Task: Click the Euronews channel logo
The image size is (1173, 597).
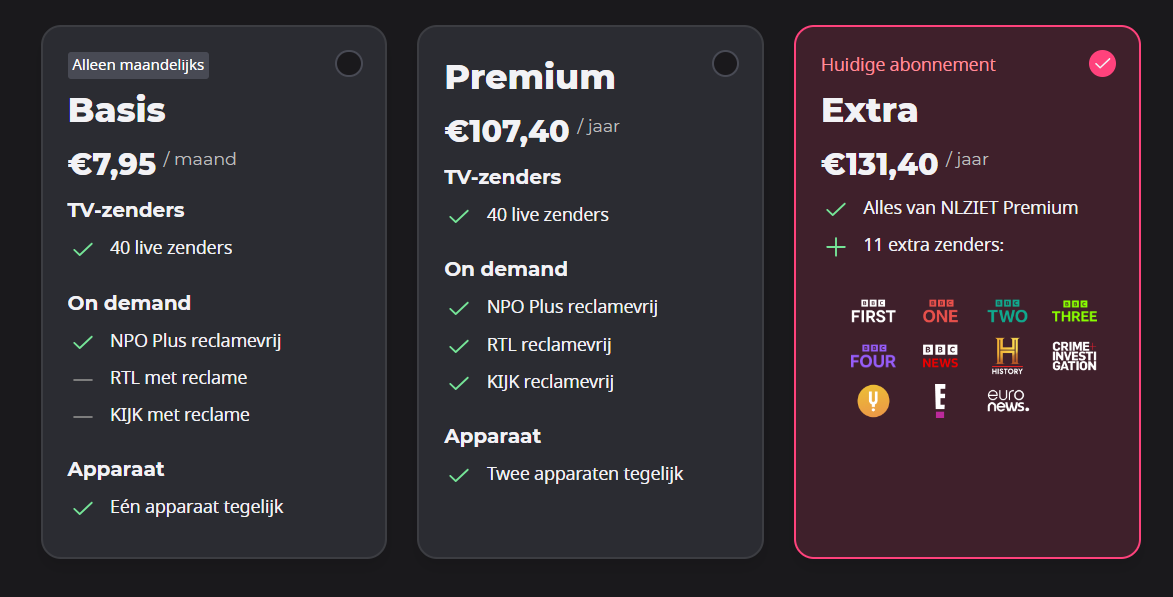Action: [1008, 400]
